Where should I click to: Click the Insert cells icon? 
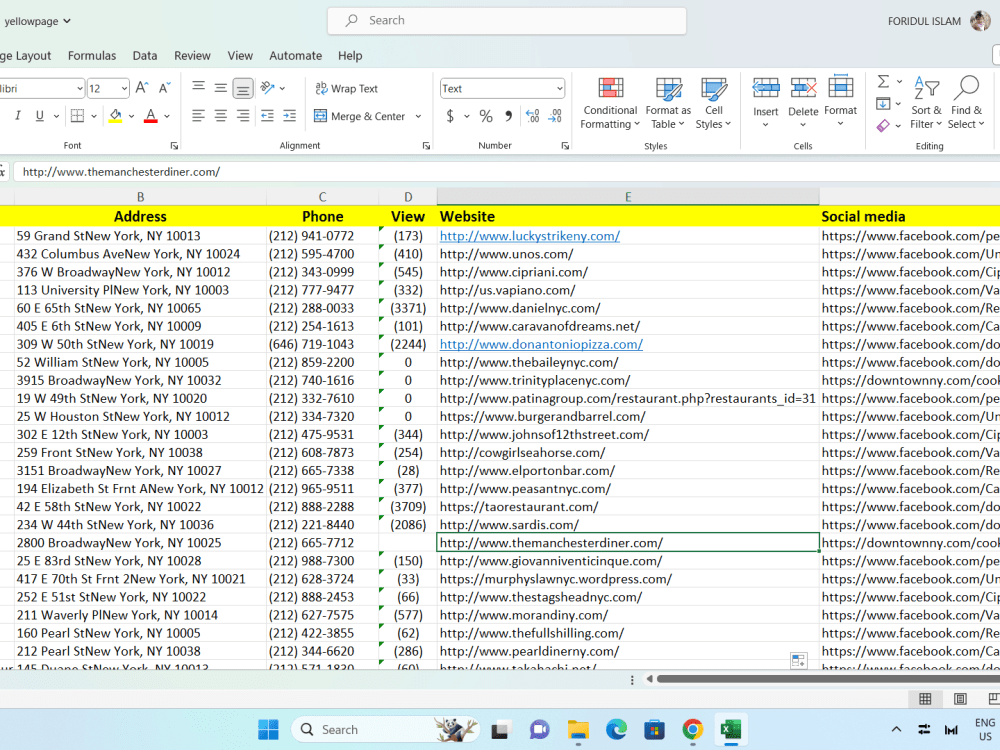pyautogui.click(x=765, y=88)
